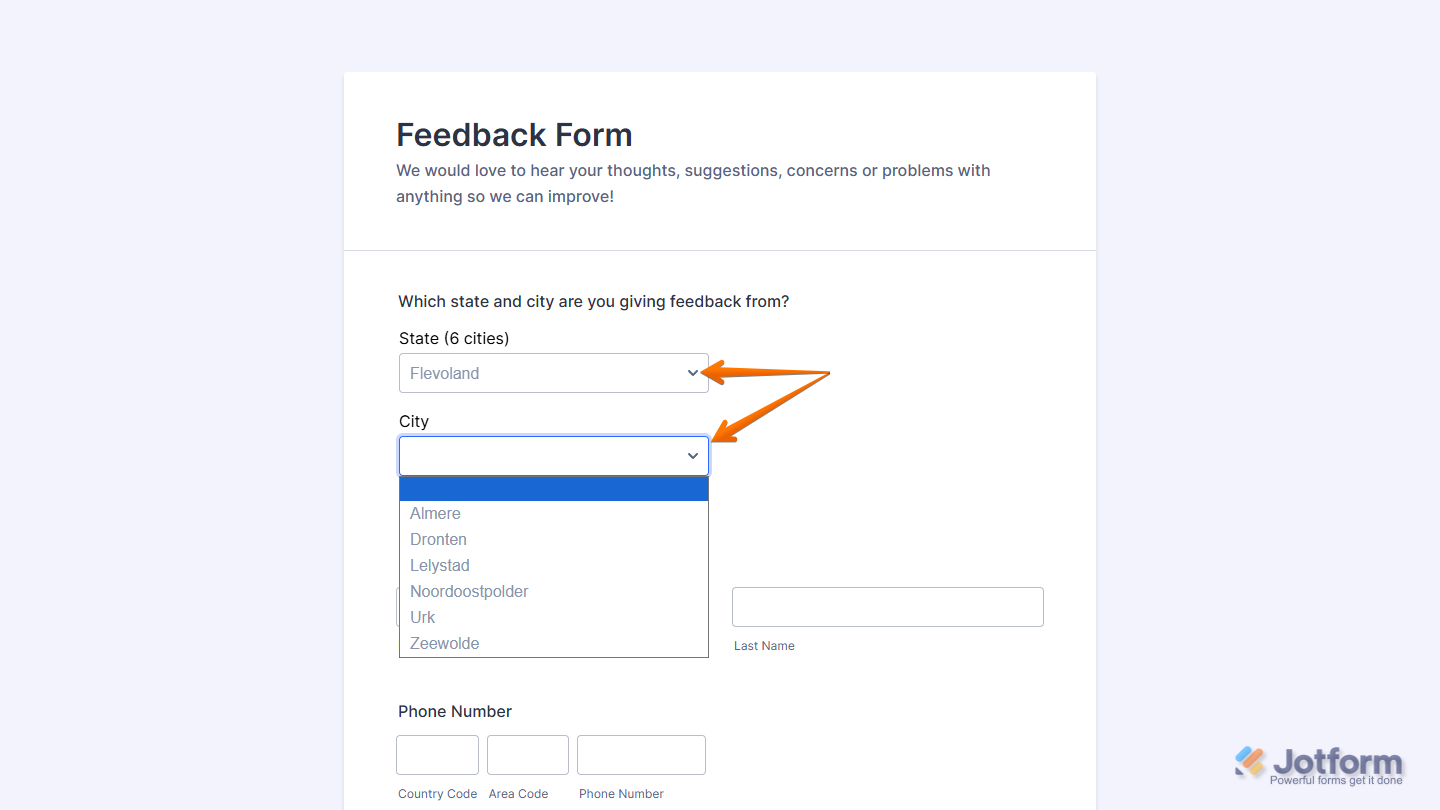Click the City field label
This screenshot has width=1440, height=810.
[413, 421]
